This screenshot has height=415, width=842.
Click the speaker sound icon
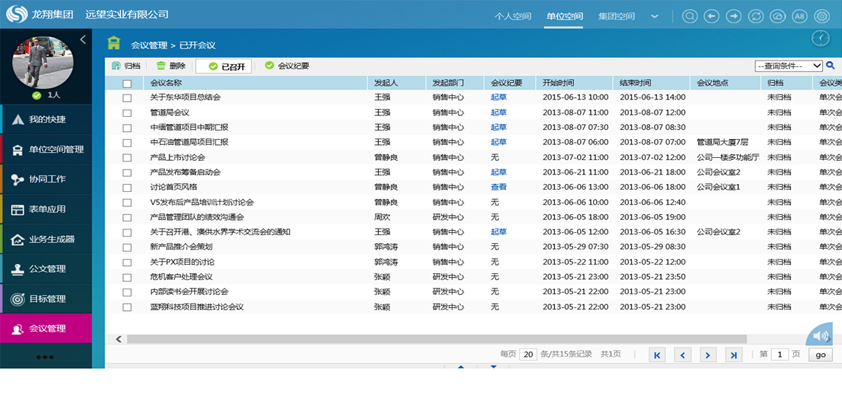pos(820,336)
